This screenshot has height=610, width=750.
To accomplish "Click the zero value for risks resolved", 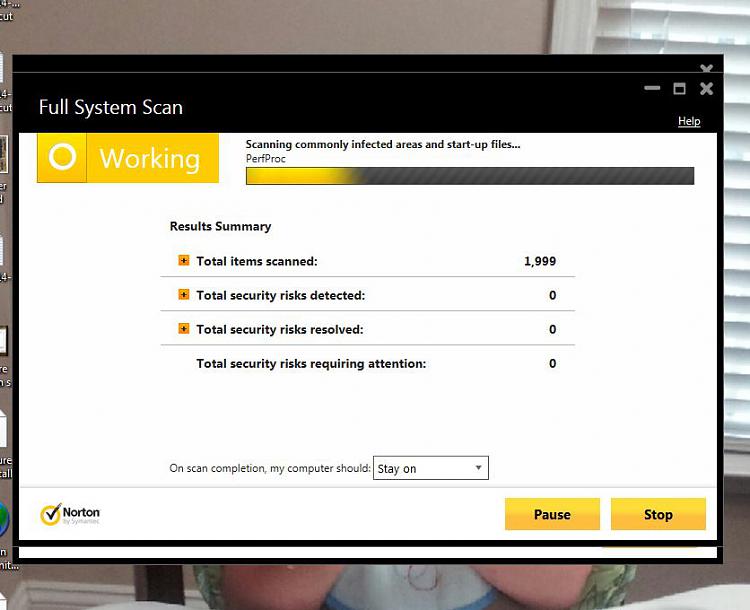I will (x=552, y=329).
